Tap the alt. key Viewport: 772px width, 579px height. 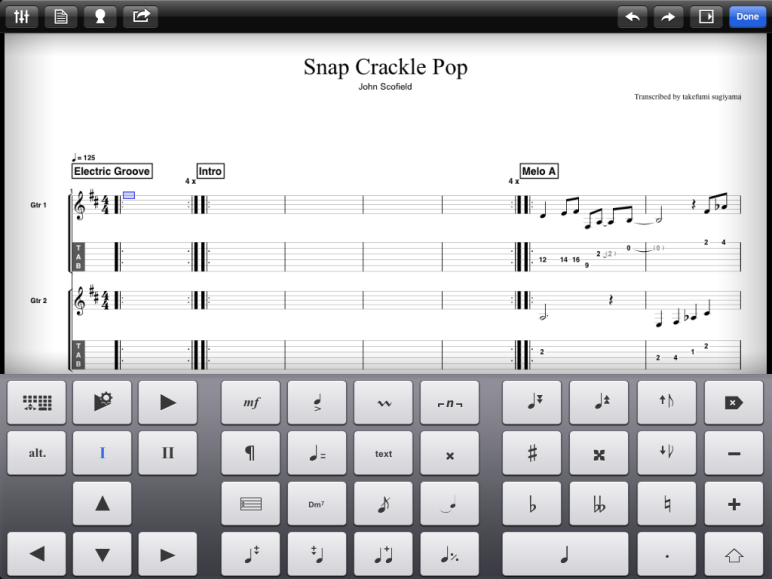pyautogui.click(x=36, y=453)
